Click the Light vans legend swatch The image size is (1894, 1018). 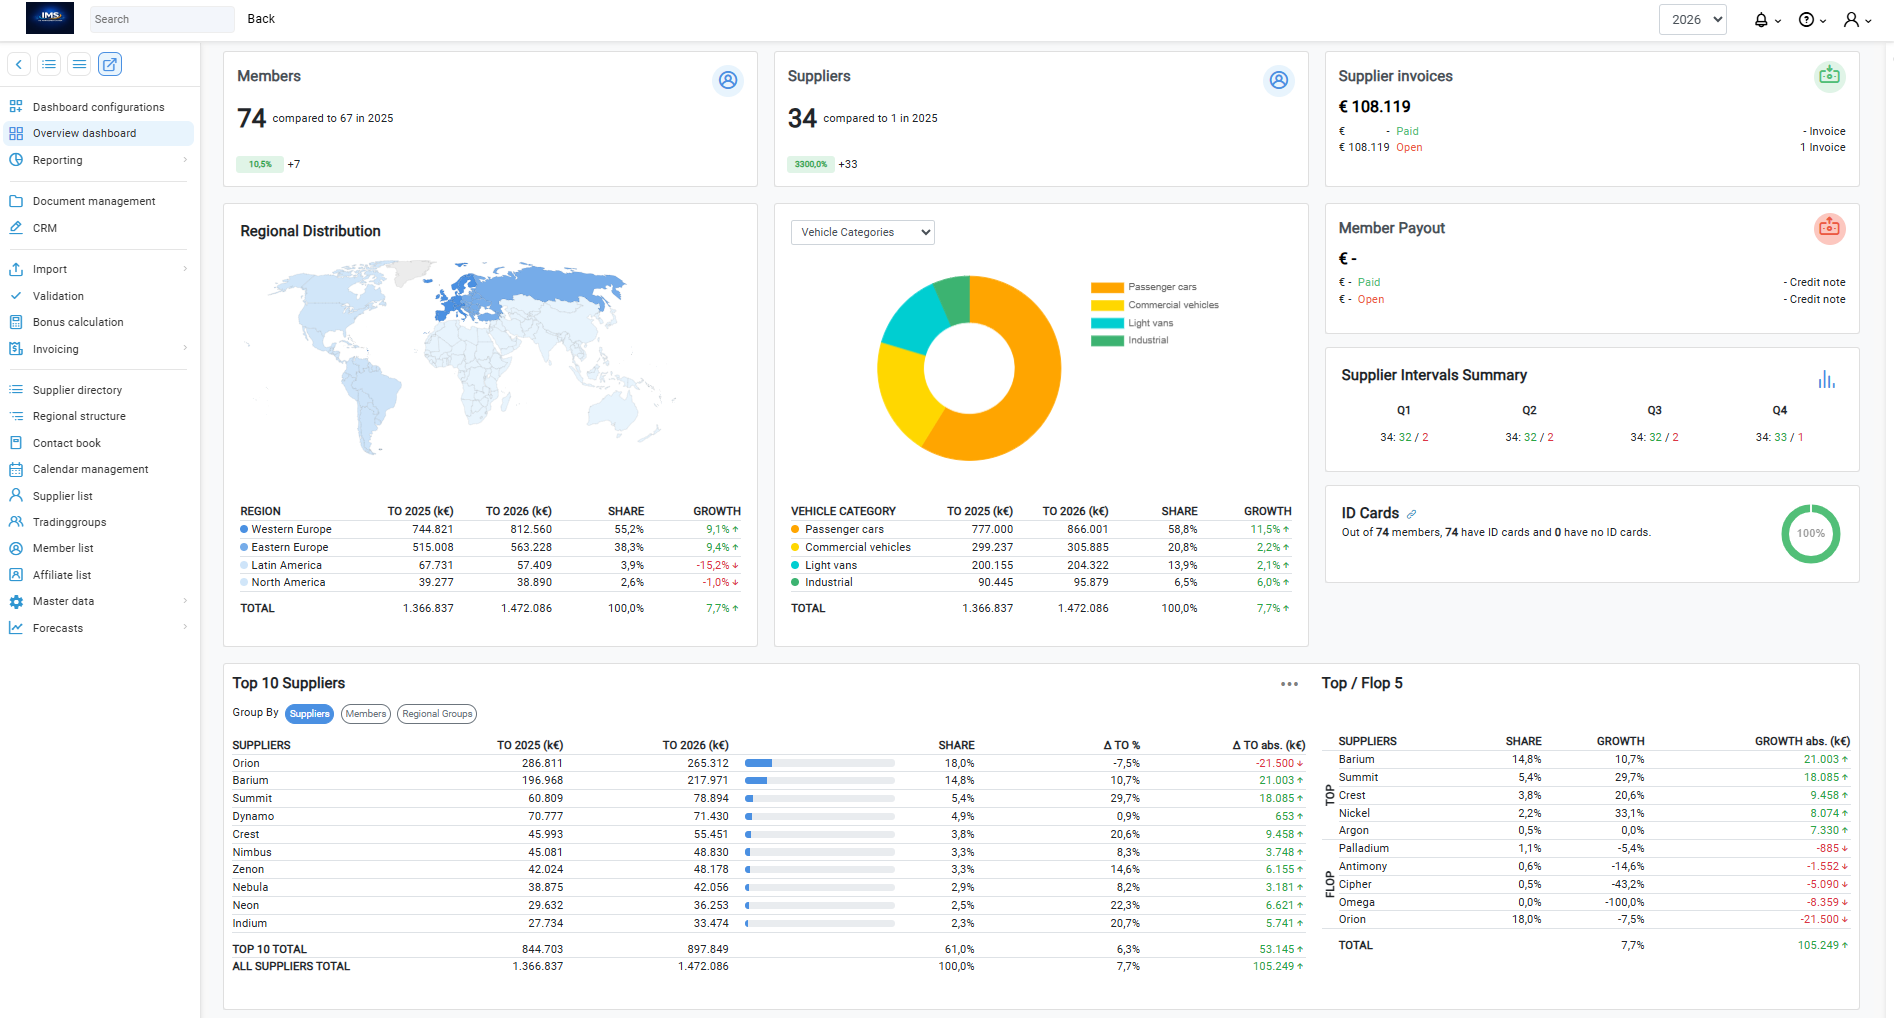[1107, 323]
